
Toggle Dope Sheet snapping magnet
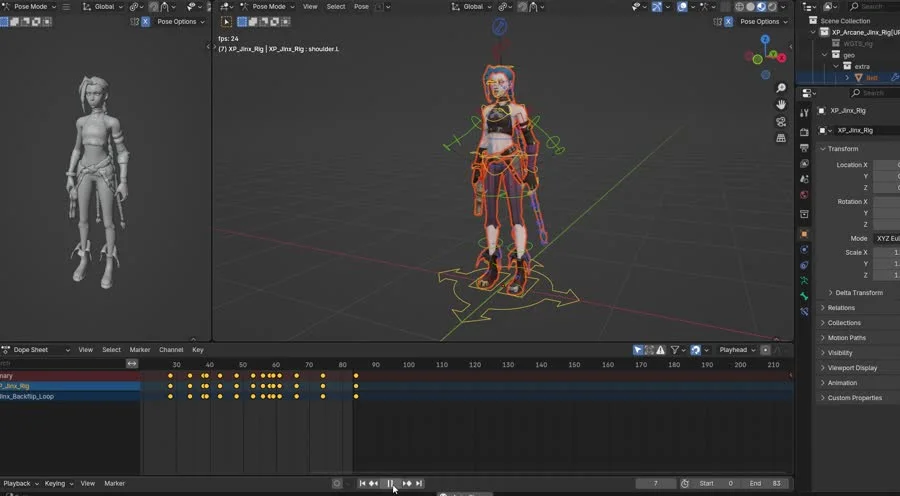[x=695, y=350]
